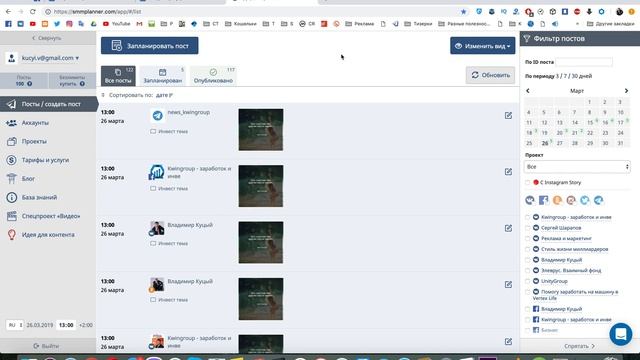This screenshot has height=360, width=640.
Task: Open the Проект dropdown showing Все
Action: tap(577, 167)
